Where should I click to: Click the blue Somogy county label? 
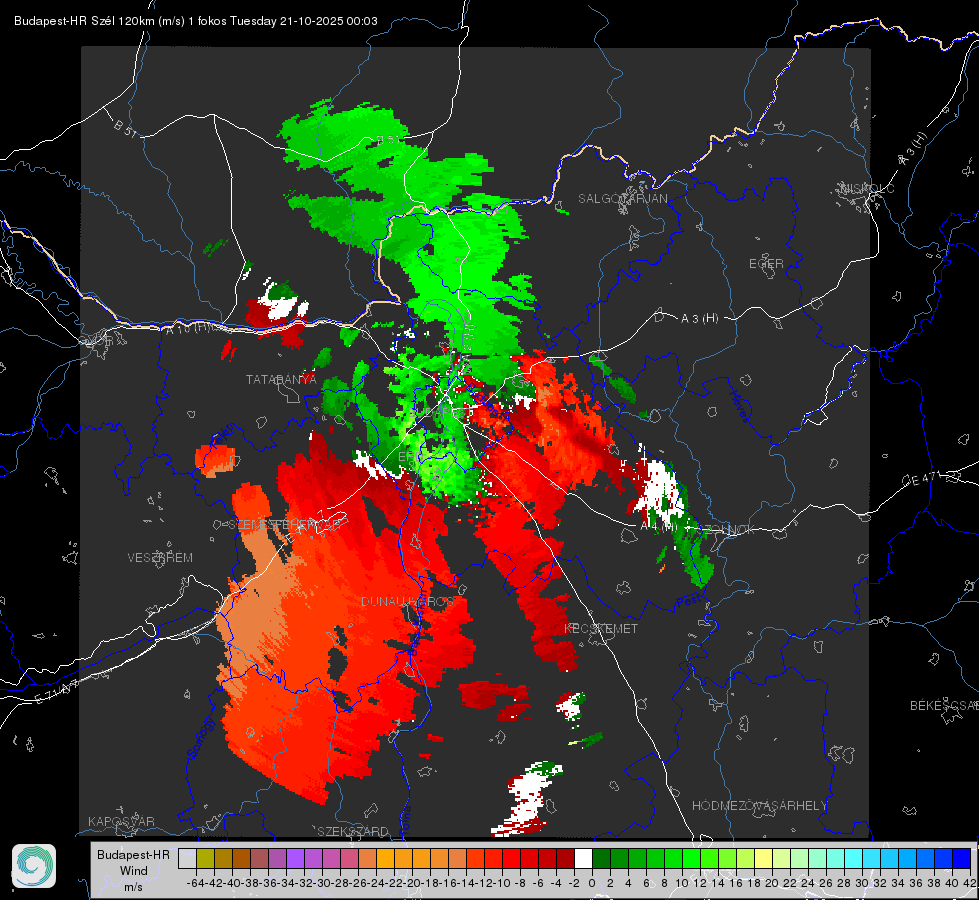[202, 738]
